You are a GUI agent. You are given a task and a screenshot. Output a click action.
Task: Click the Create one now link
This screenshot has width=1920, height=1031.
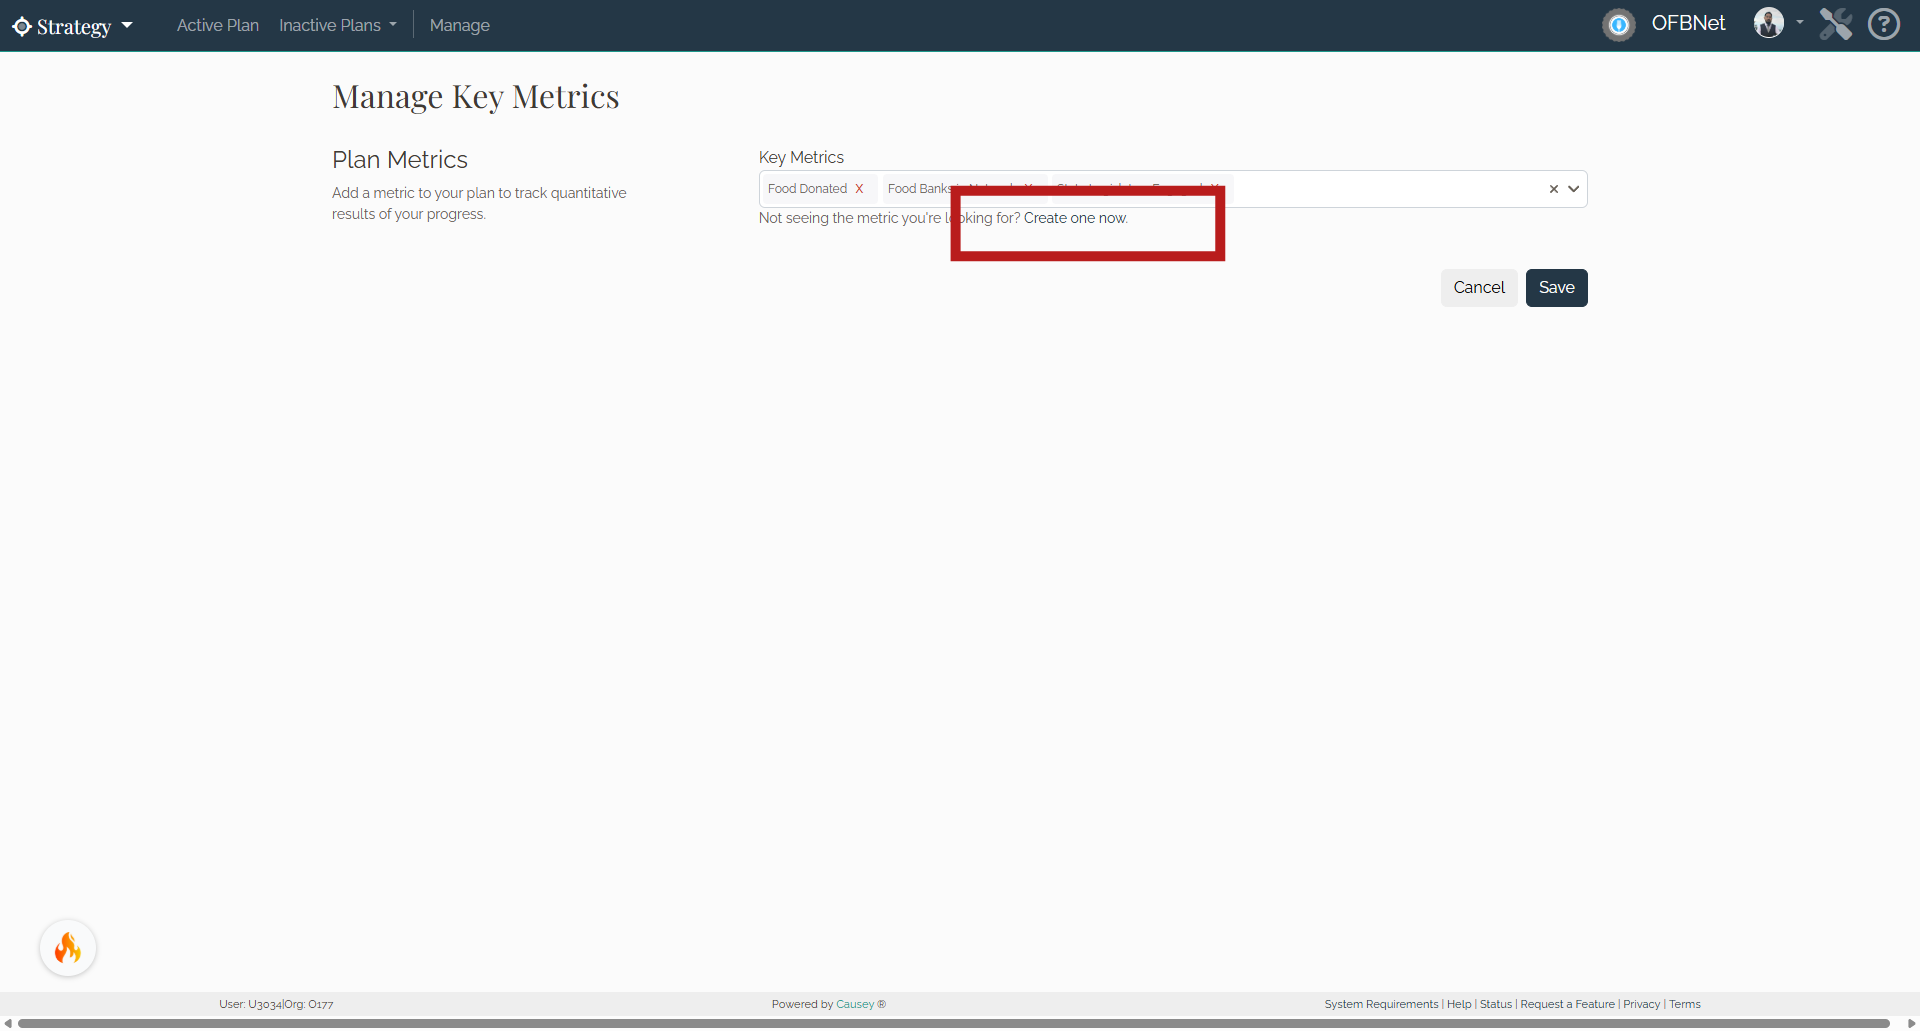(x=1075, y=218)
